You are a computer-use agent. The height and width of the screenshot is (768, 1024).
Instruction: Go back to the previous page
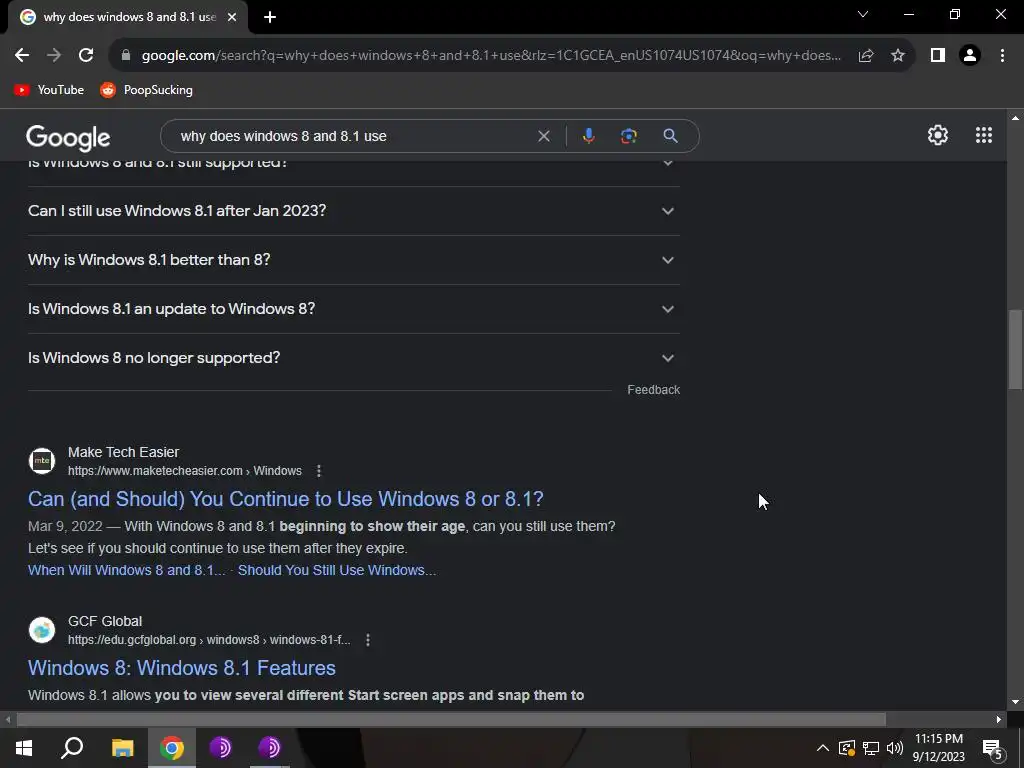tap(22, 56)
